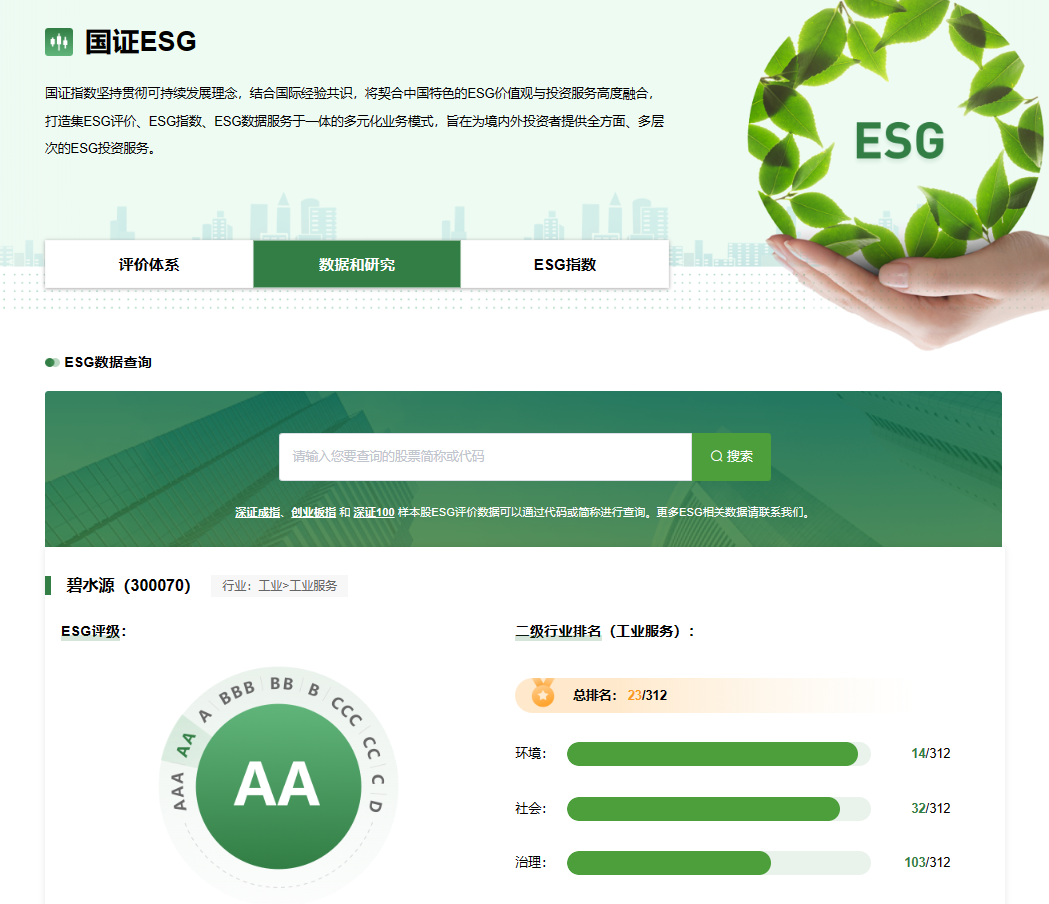Click the 总排名 23/312 text
The image size is (1049, 904).
619,695
